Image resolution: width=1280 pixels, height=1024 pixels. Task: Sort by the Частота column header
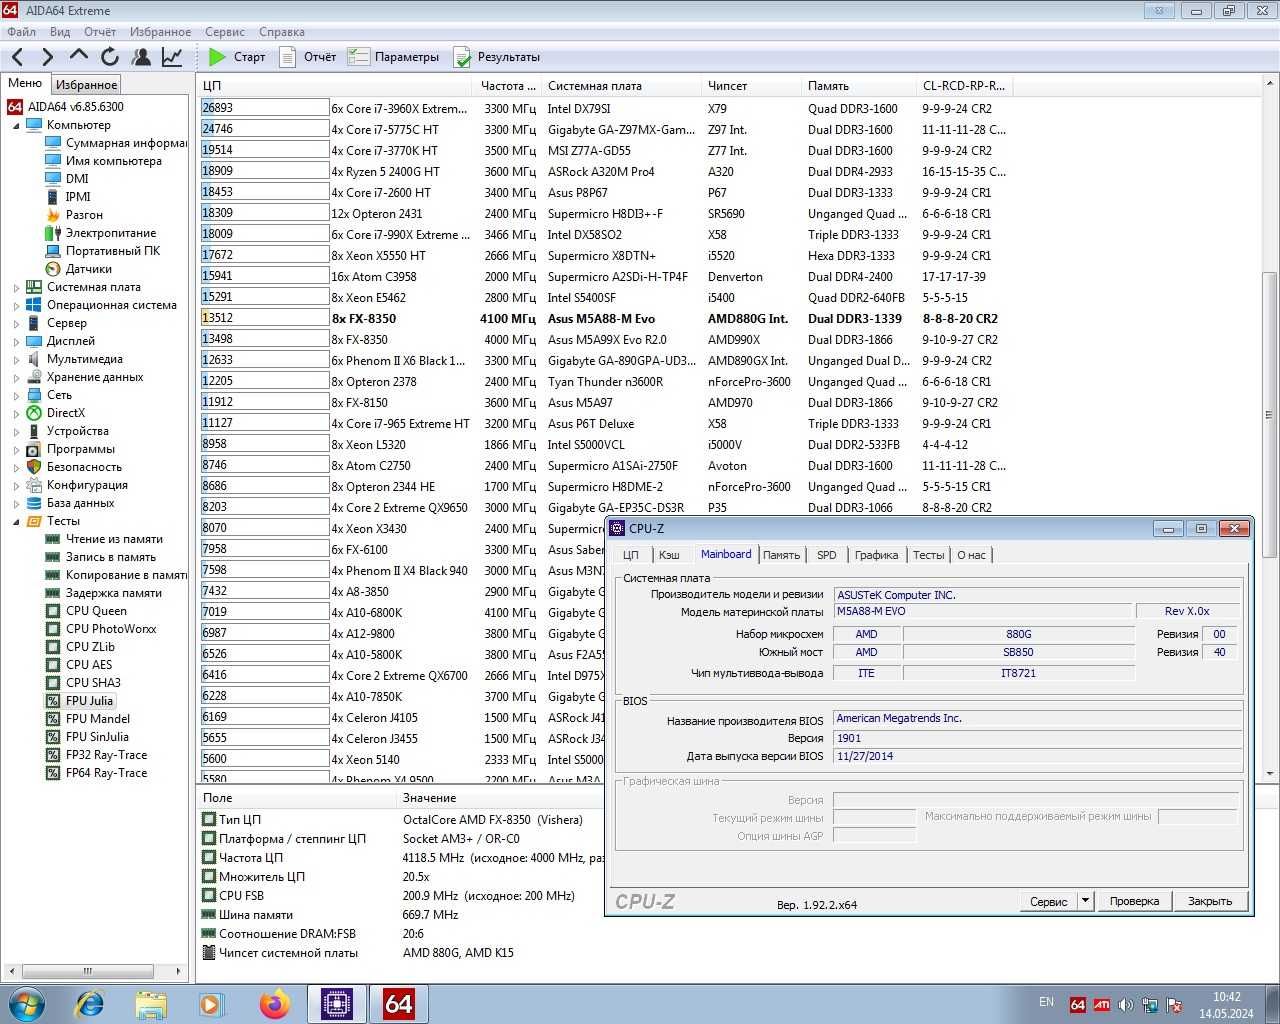pos(507,86)
